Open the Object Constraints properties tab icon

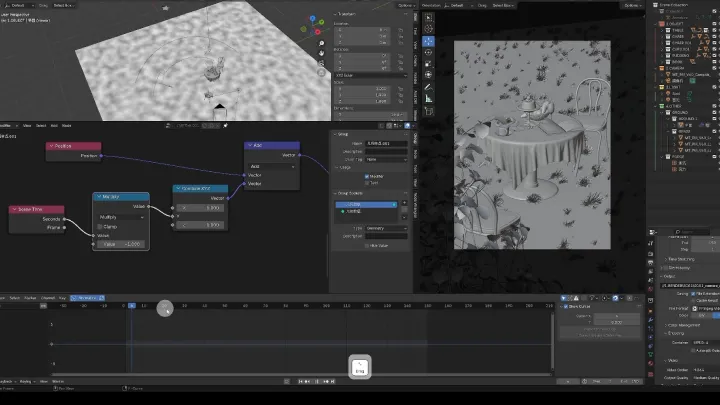point(651,346)
